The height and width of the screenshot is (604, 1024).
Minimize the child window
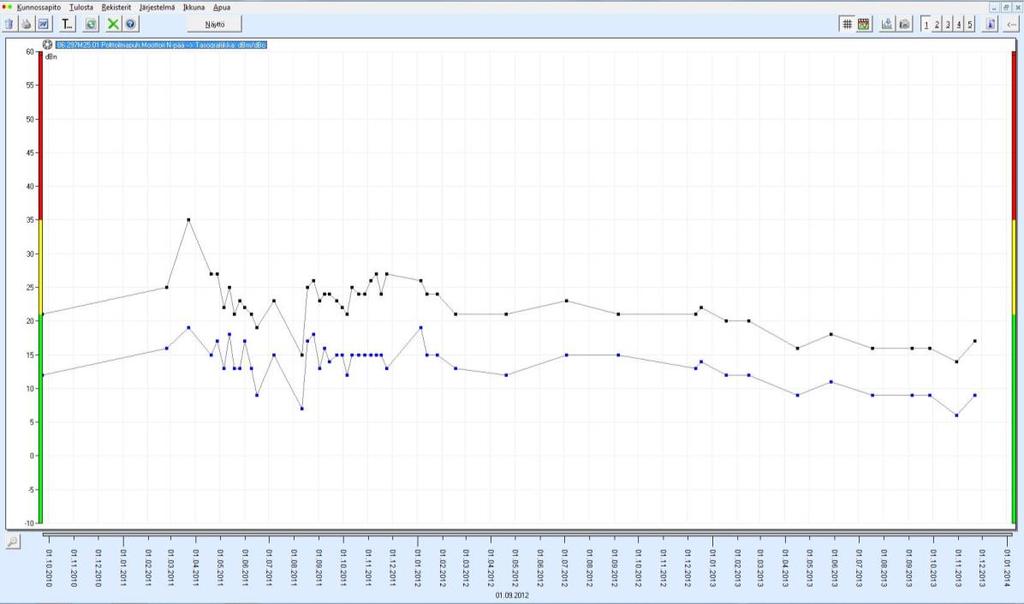(x=994, y=7)
